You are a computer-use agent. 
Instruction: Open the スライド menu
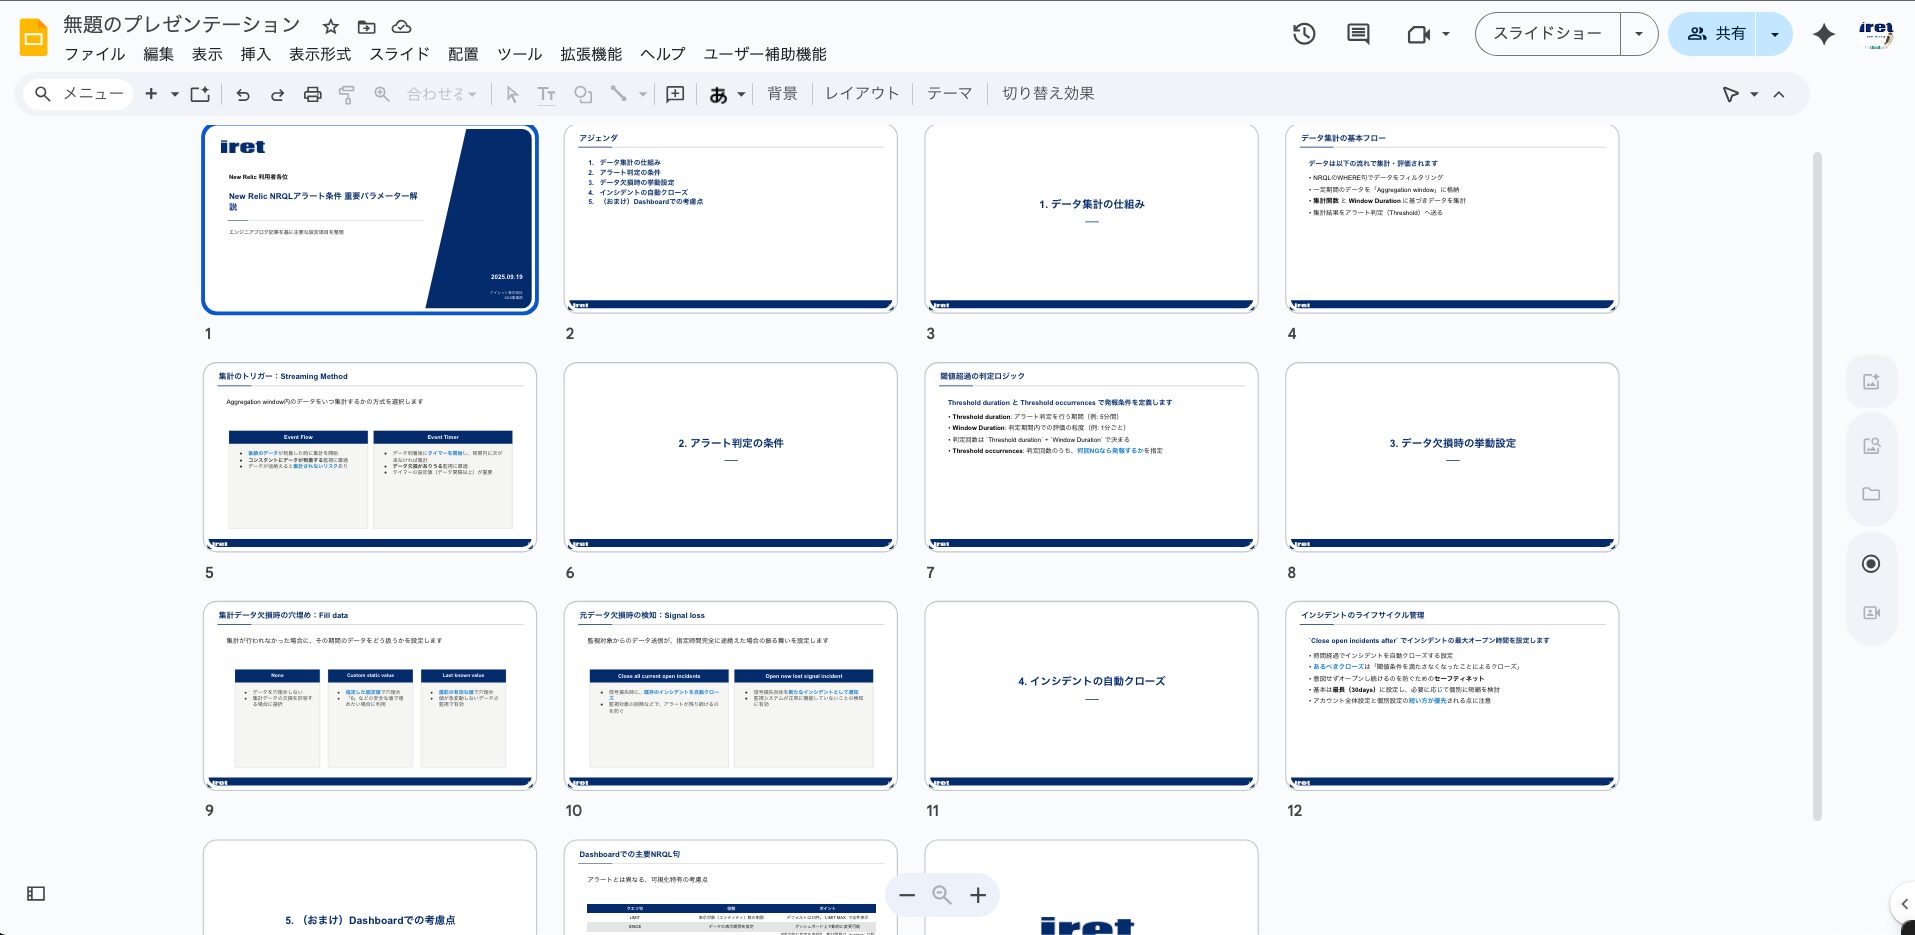coord(399,54)
